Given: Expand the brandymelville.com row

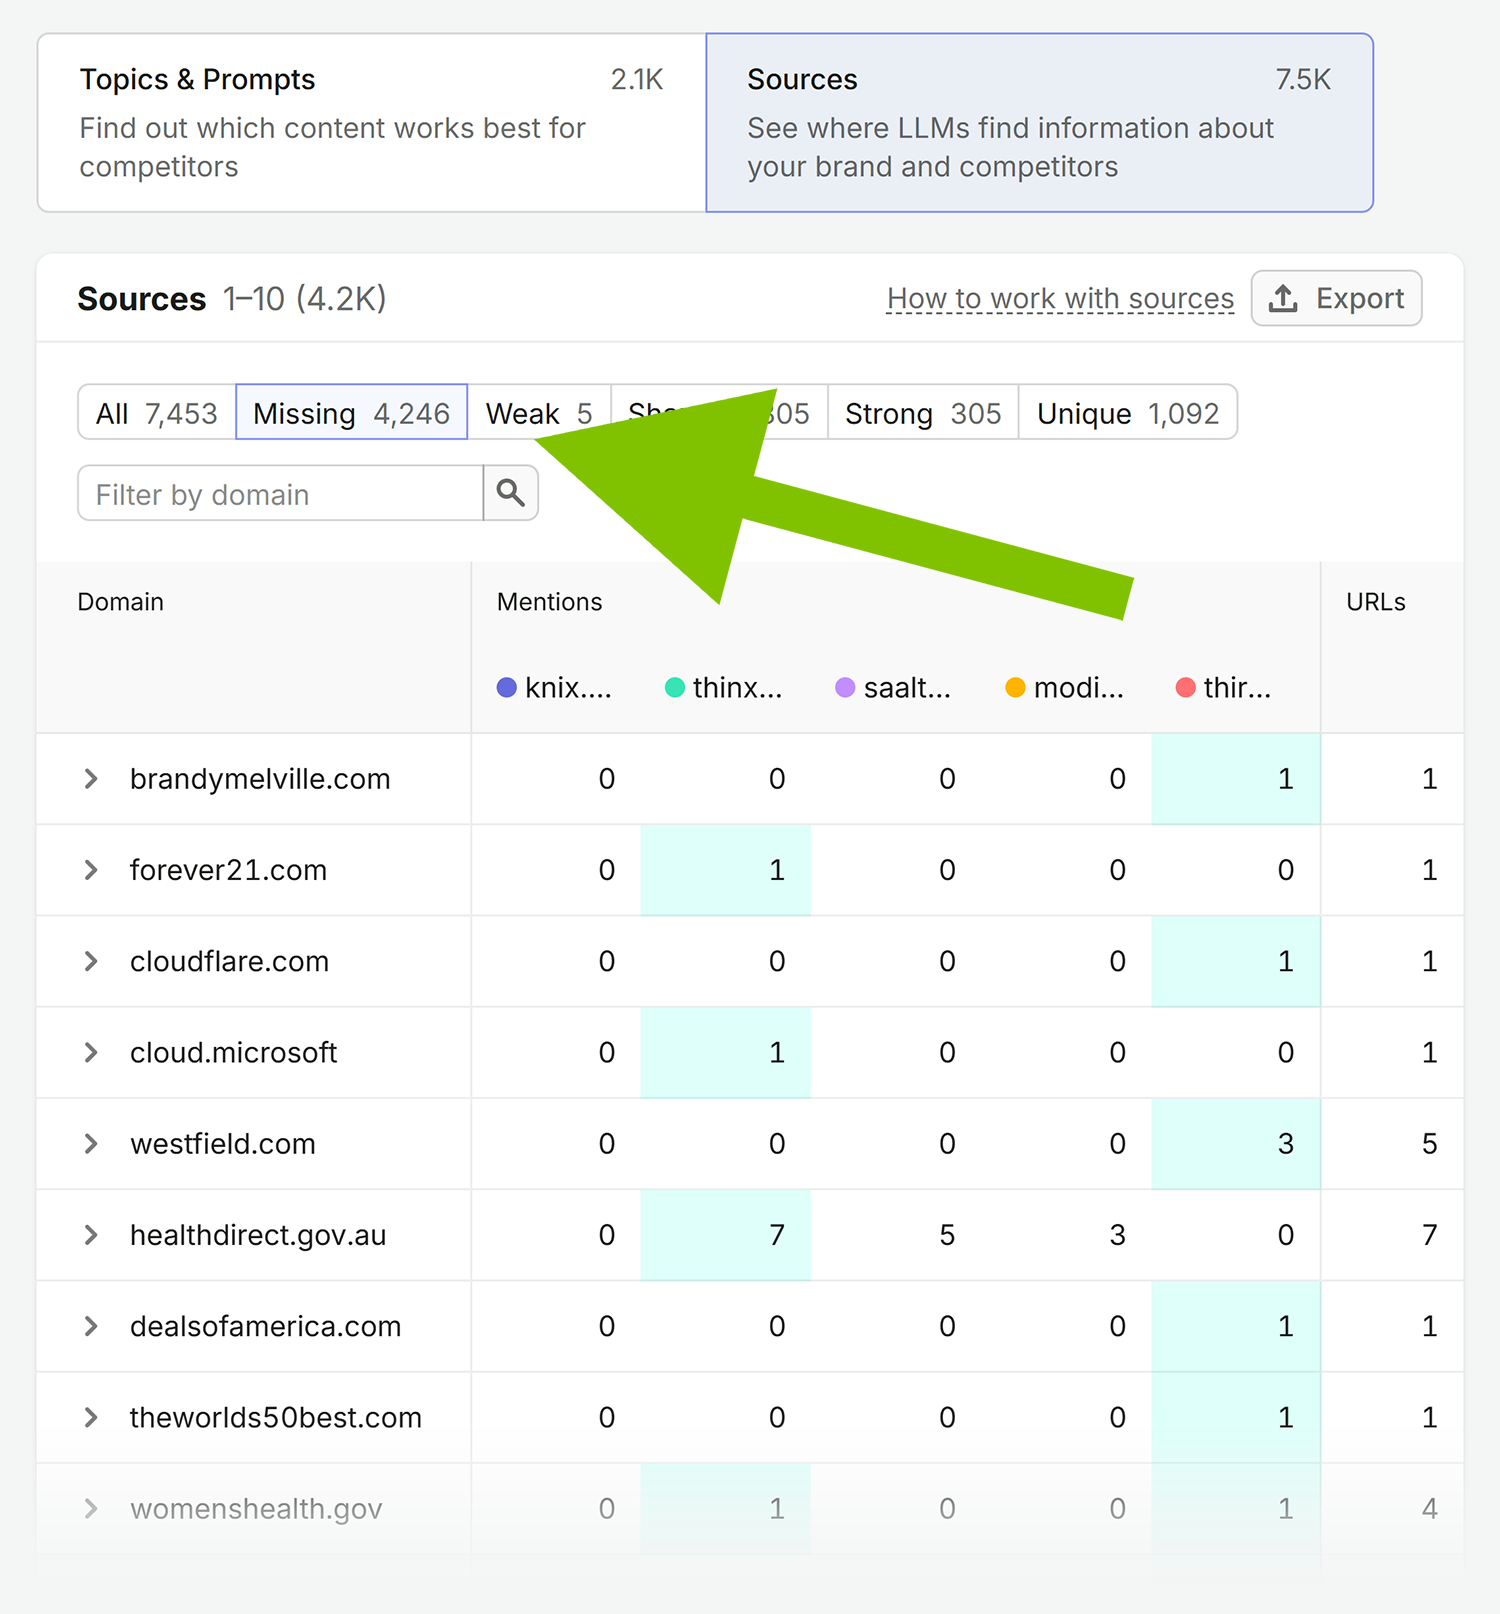Looking at the screenshot, I should (x=91, y=779).
